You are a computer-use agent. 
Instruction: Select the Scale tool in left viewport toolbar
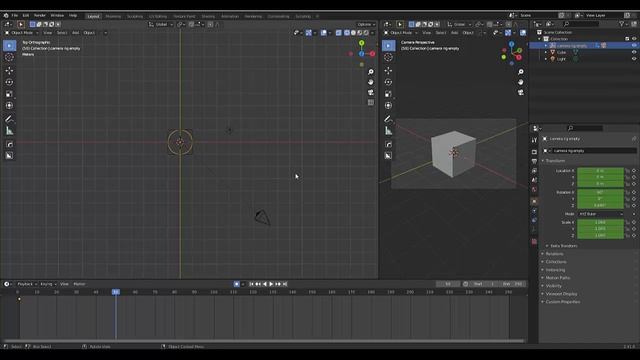click(x=9, y=94)
